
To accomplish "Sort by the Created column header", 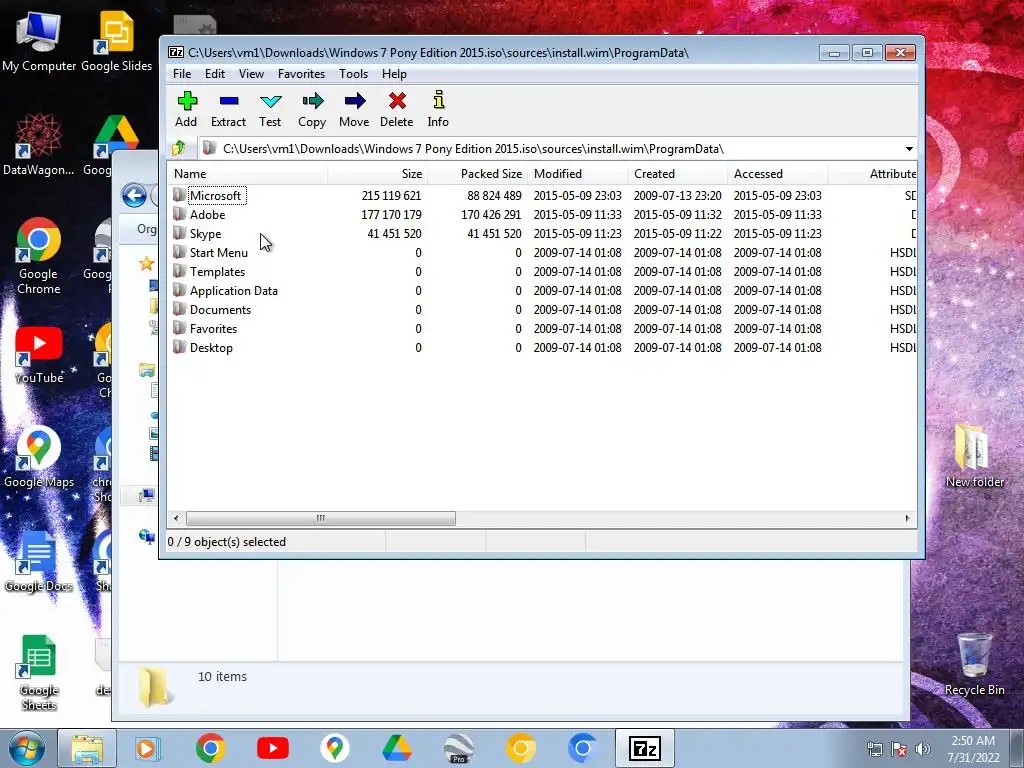I will (x=677, y=174).
